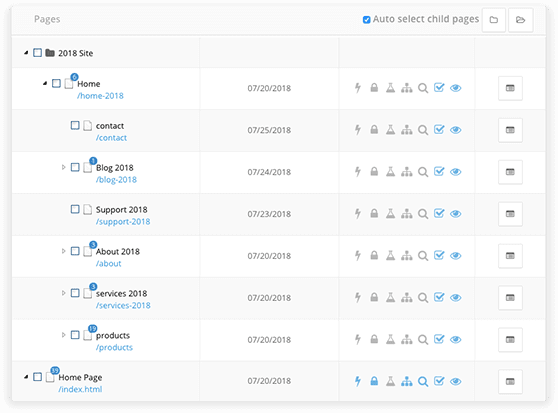Click the magnifier icon in About 2018 row
The image size is (558, 413).
[423, 256]
